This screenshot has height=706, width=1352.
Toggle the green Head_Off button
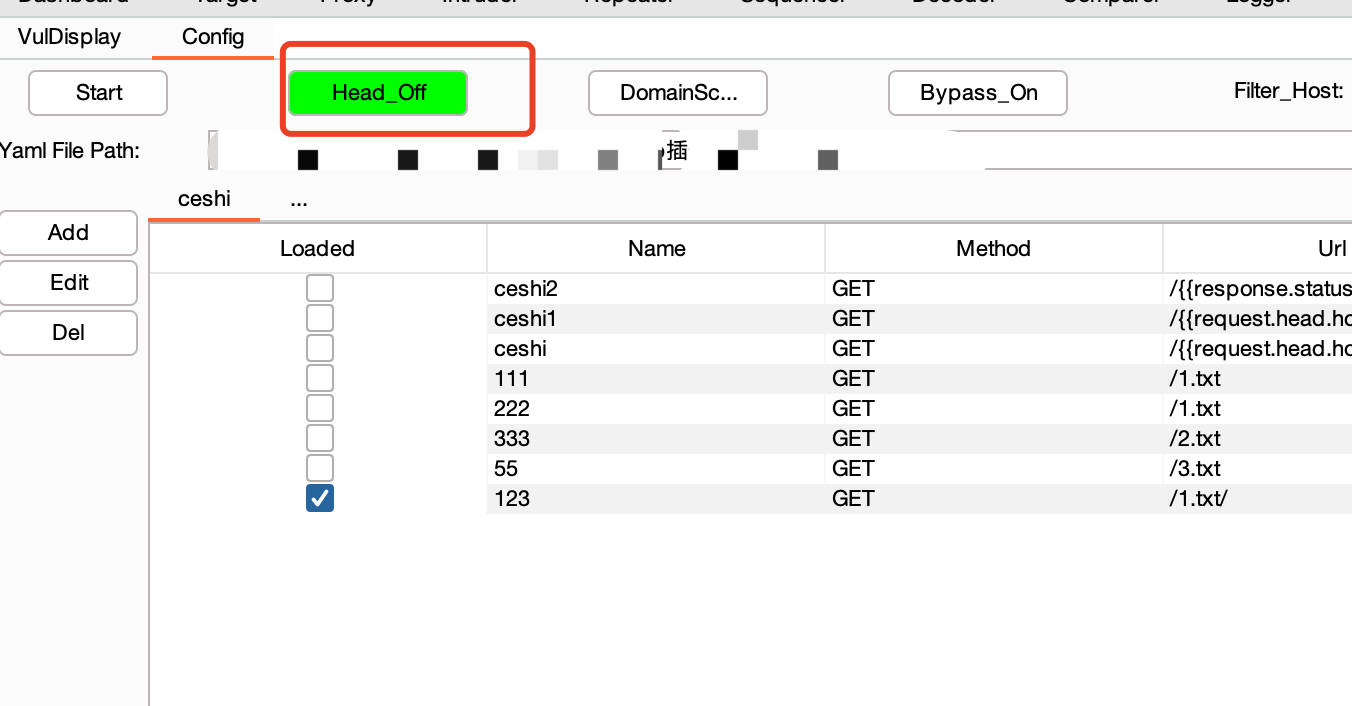click(x=378, y=93)
